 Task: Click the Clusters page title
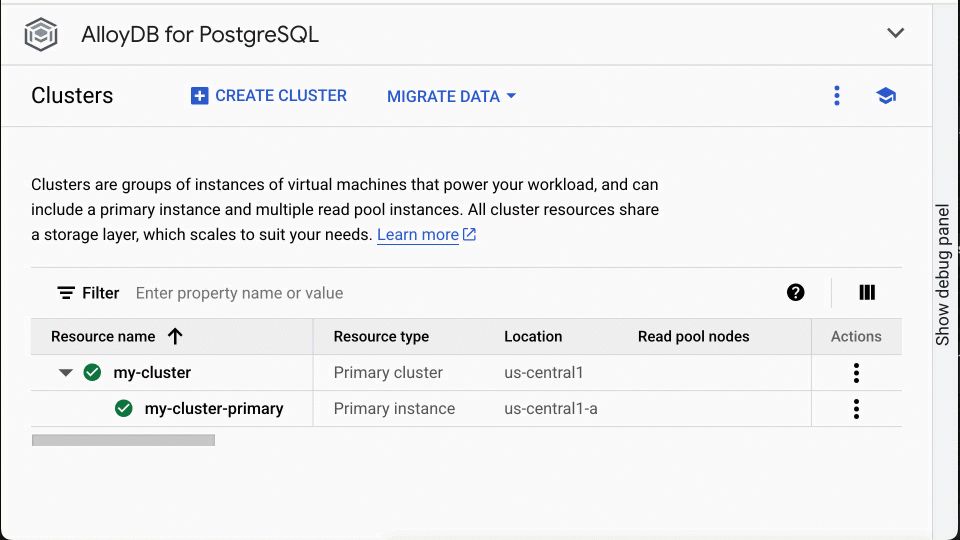coord(72,96)
